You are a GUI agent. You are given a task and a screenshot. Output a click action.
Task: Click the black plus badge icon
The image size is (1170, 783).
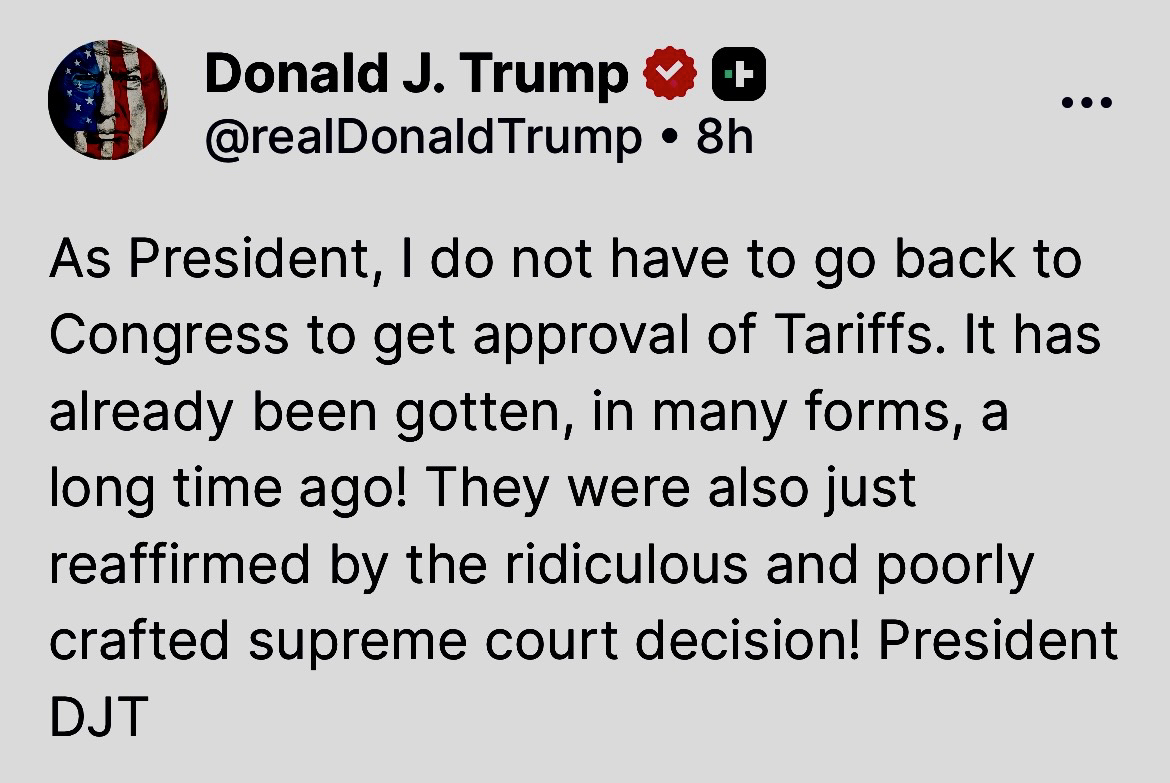coord(739,75)
